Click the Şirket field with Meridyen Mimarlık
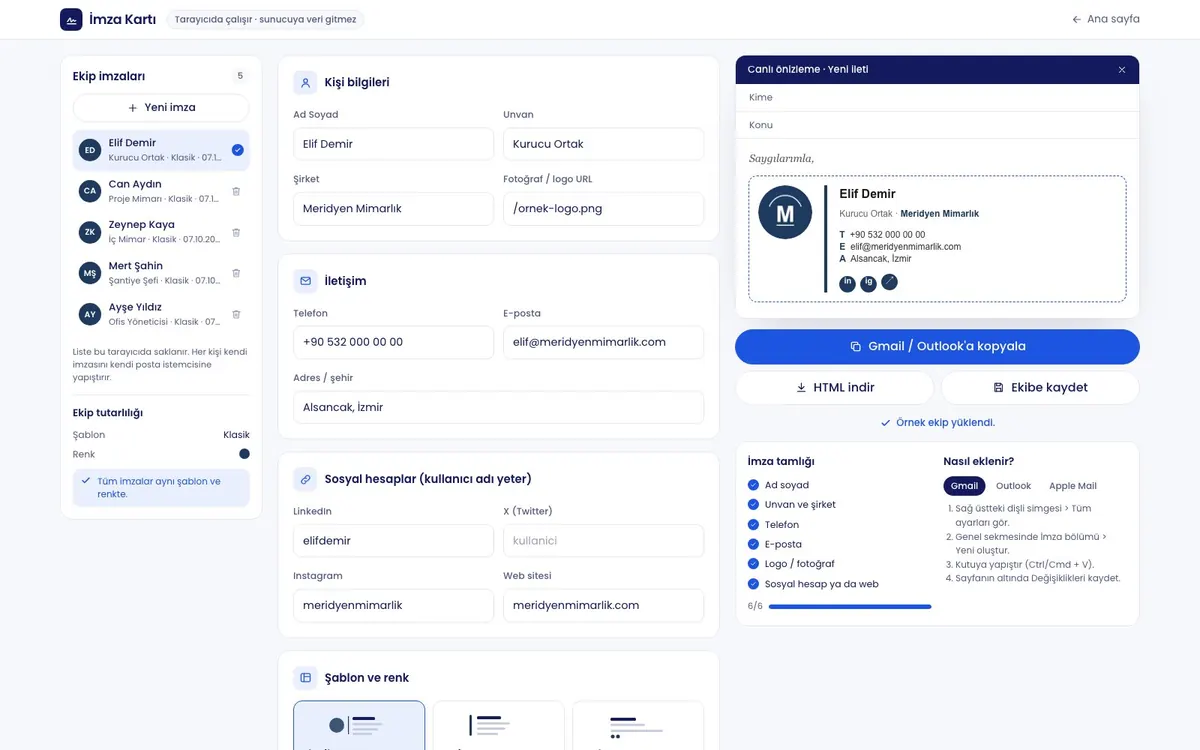Image resolution: width=1200 pixels, height=750 pixels. click(393, 209)
